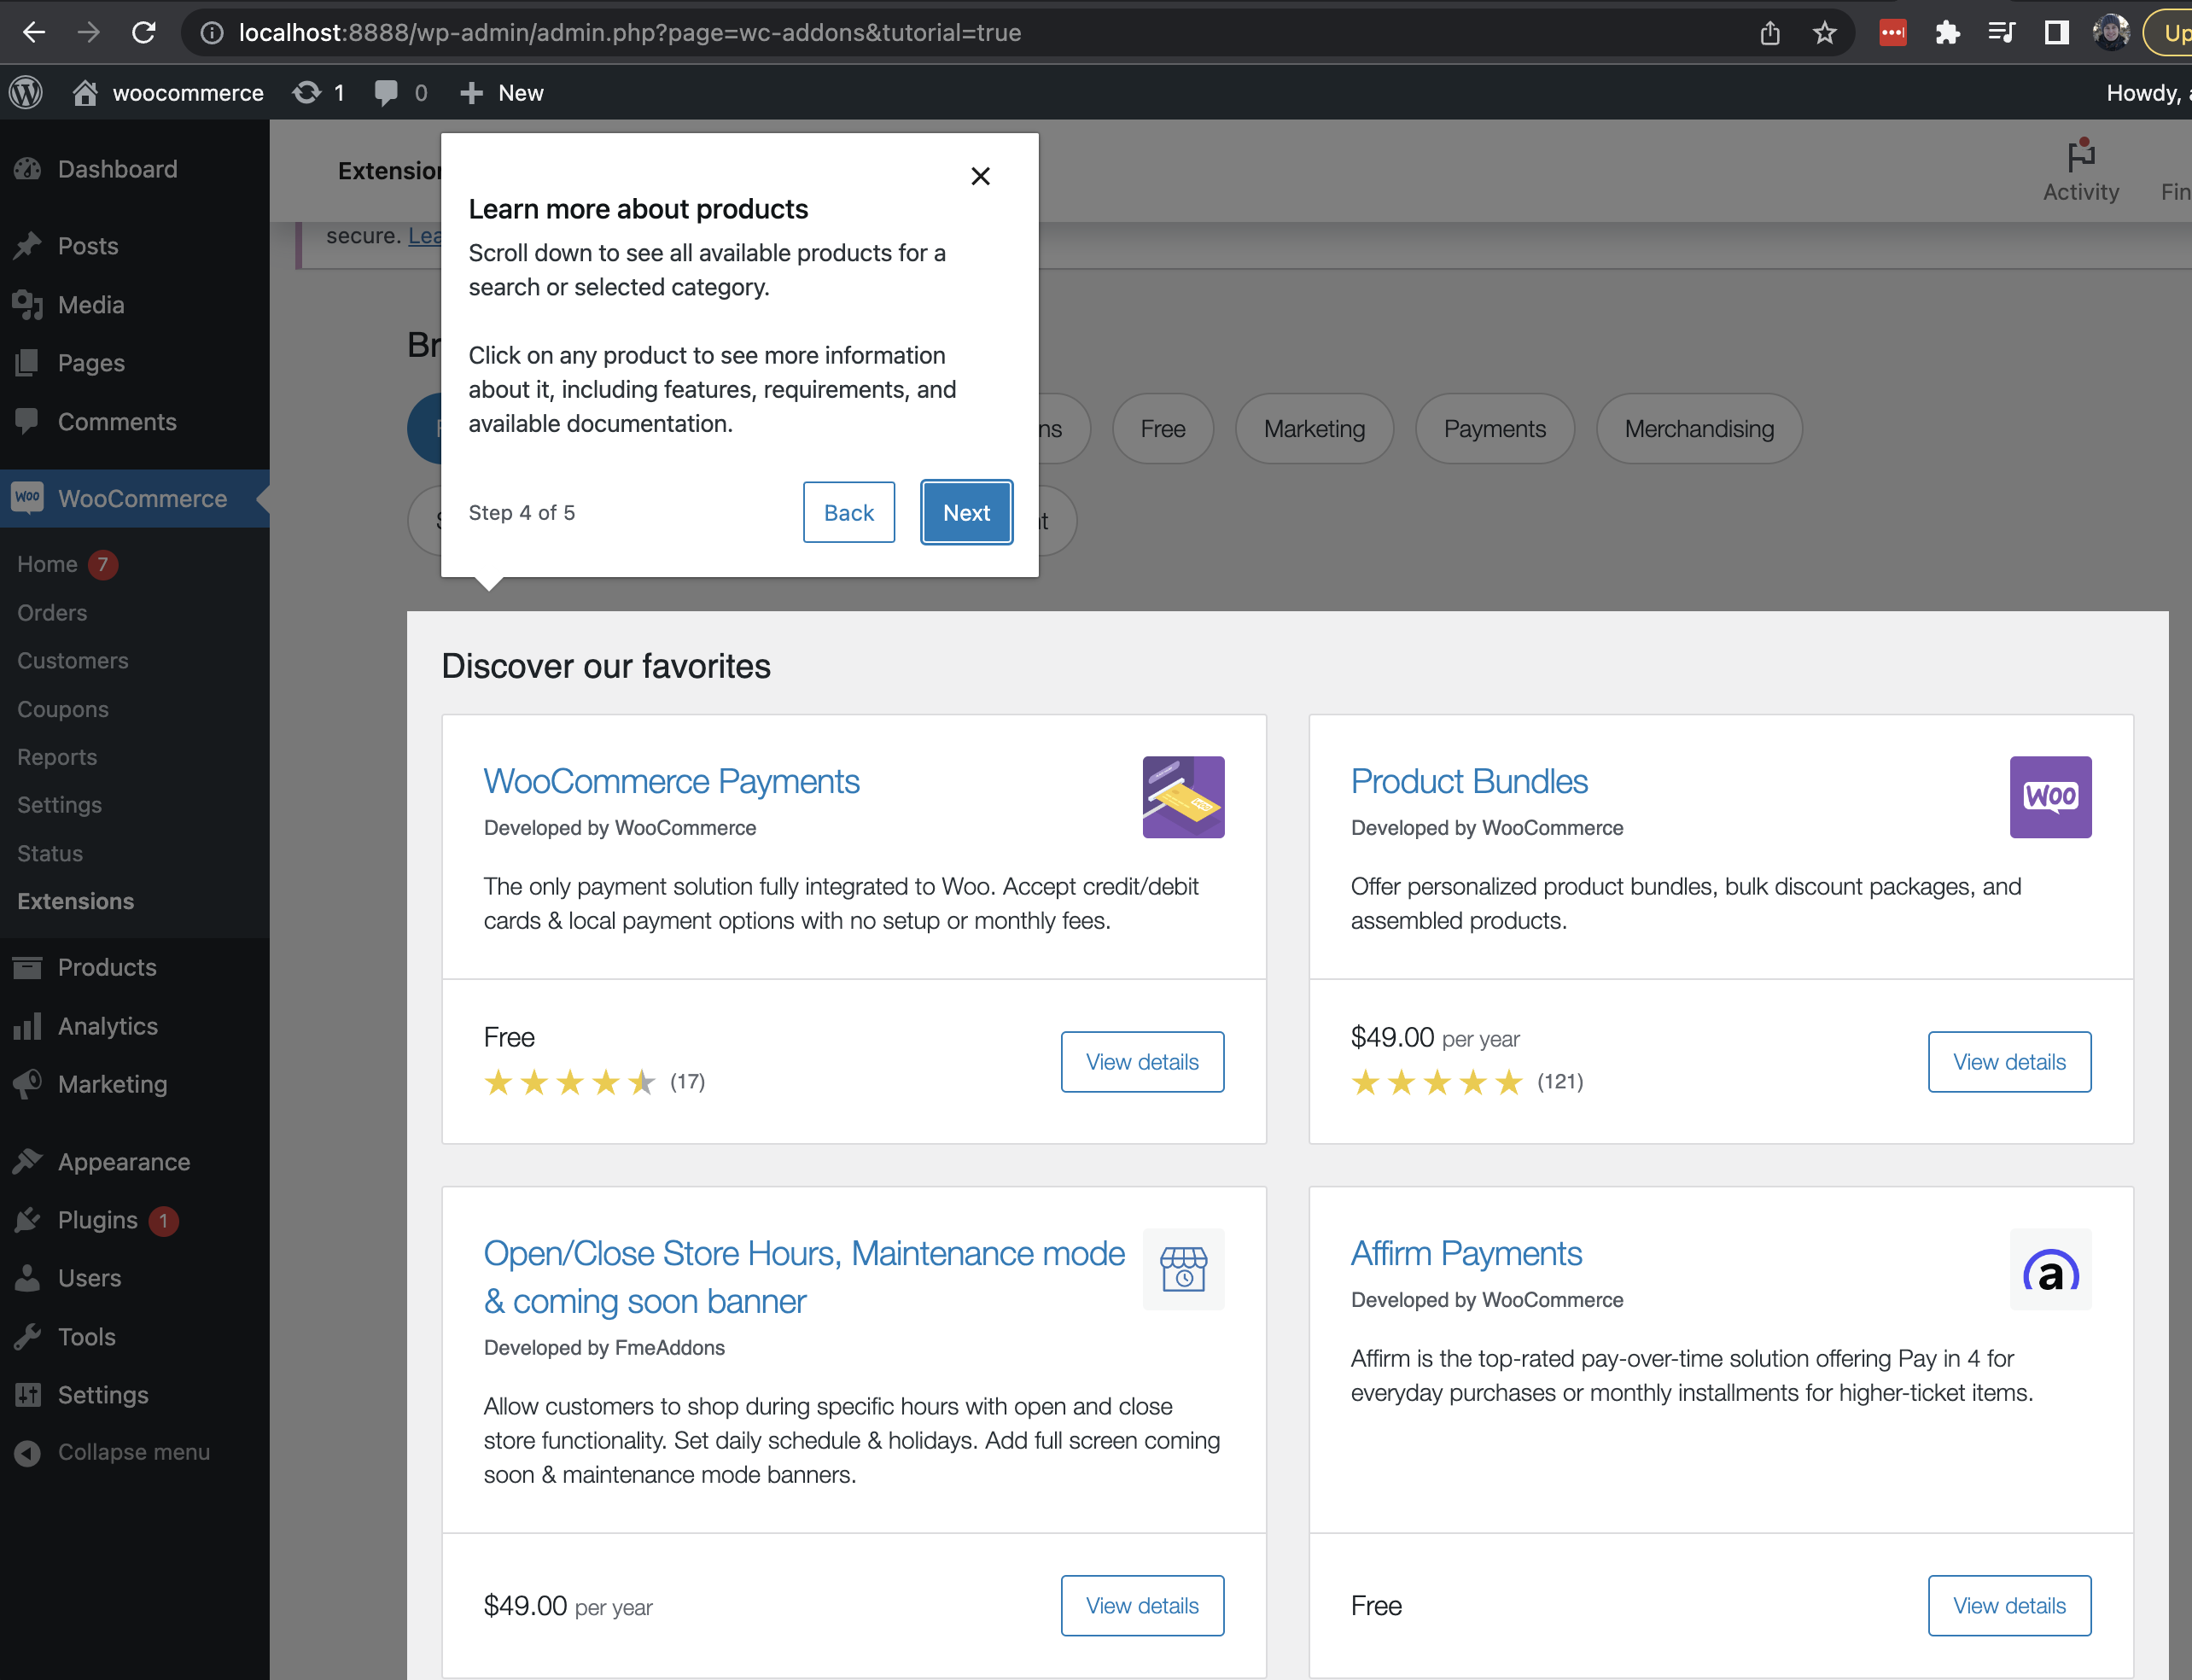
Task: Click the browser address bar URL
Action: [630, 33]
